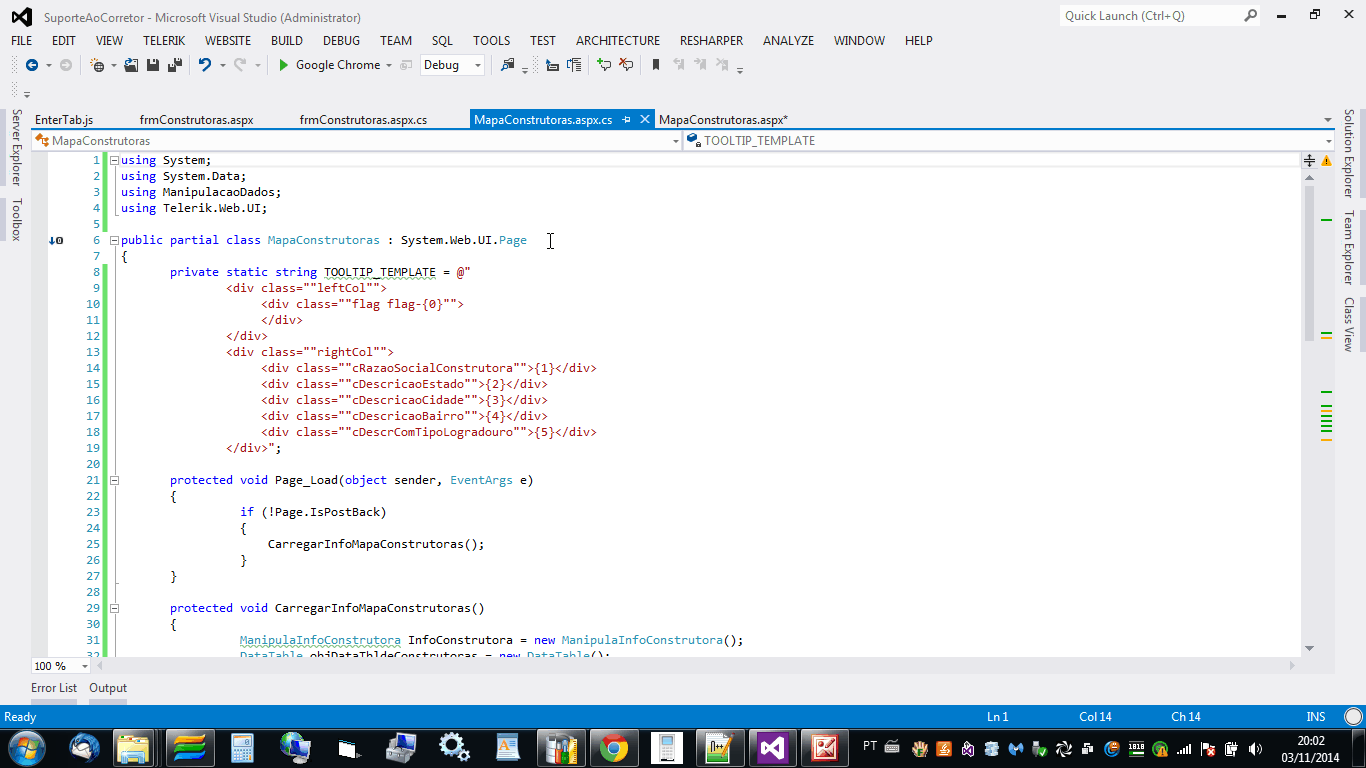Open the Error List panel
Viewport: 1366px width, 768px height.
click(54, 688)
